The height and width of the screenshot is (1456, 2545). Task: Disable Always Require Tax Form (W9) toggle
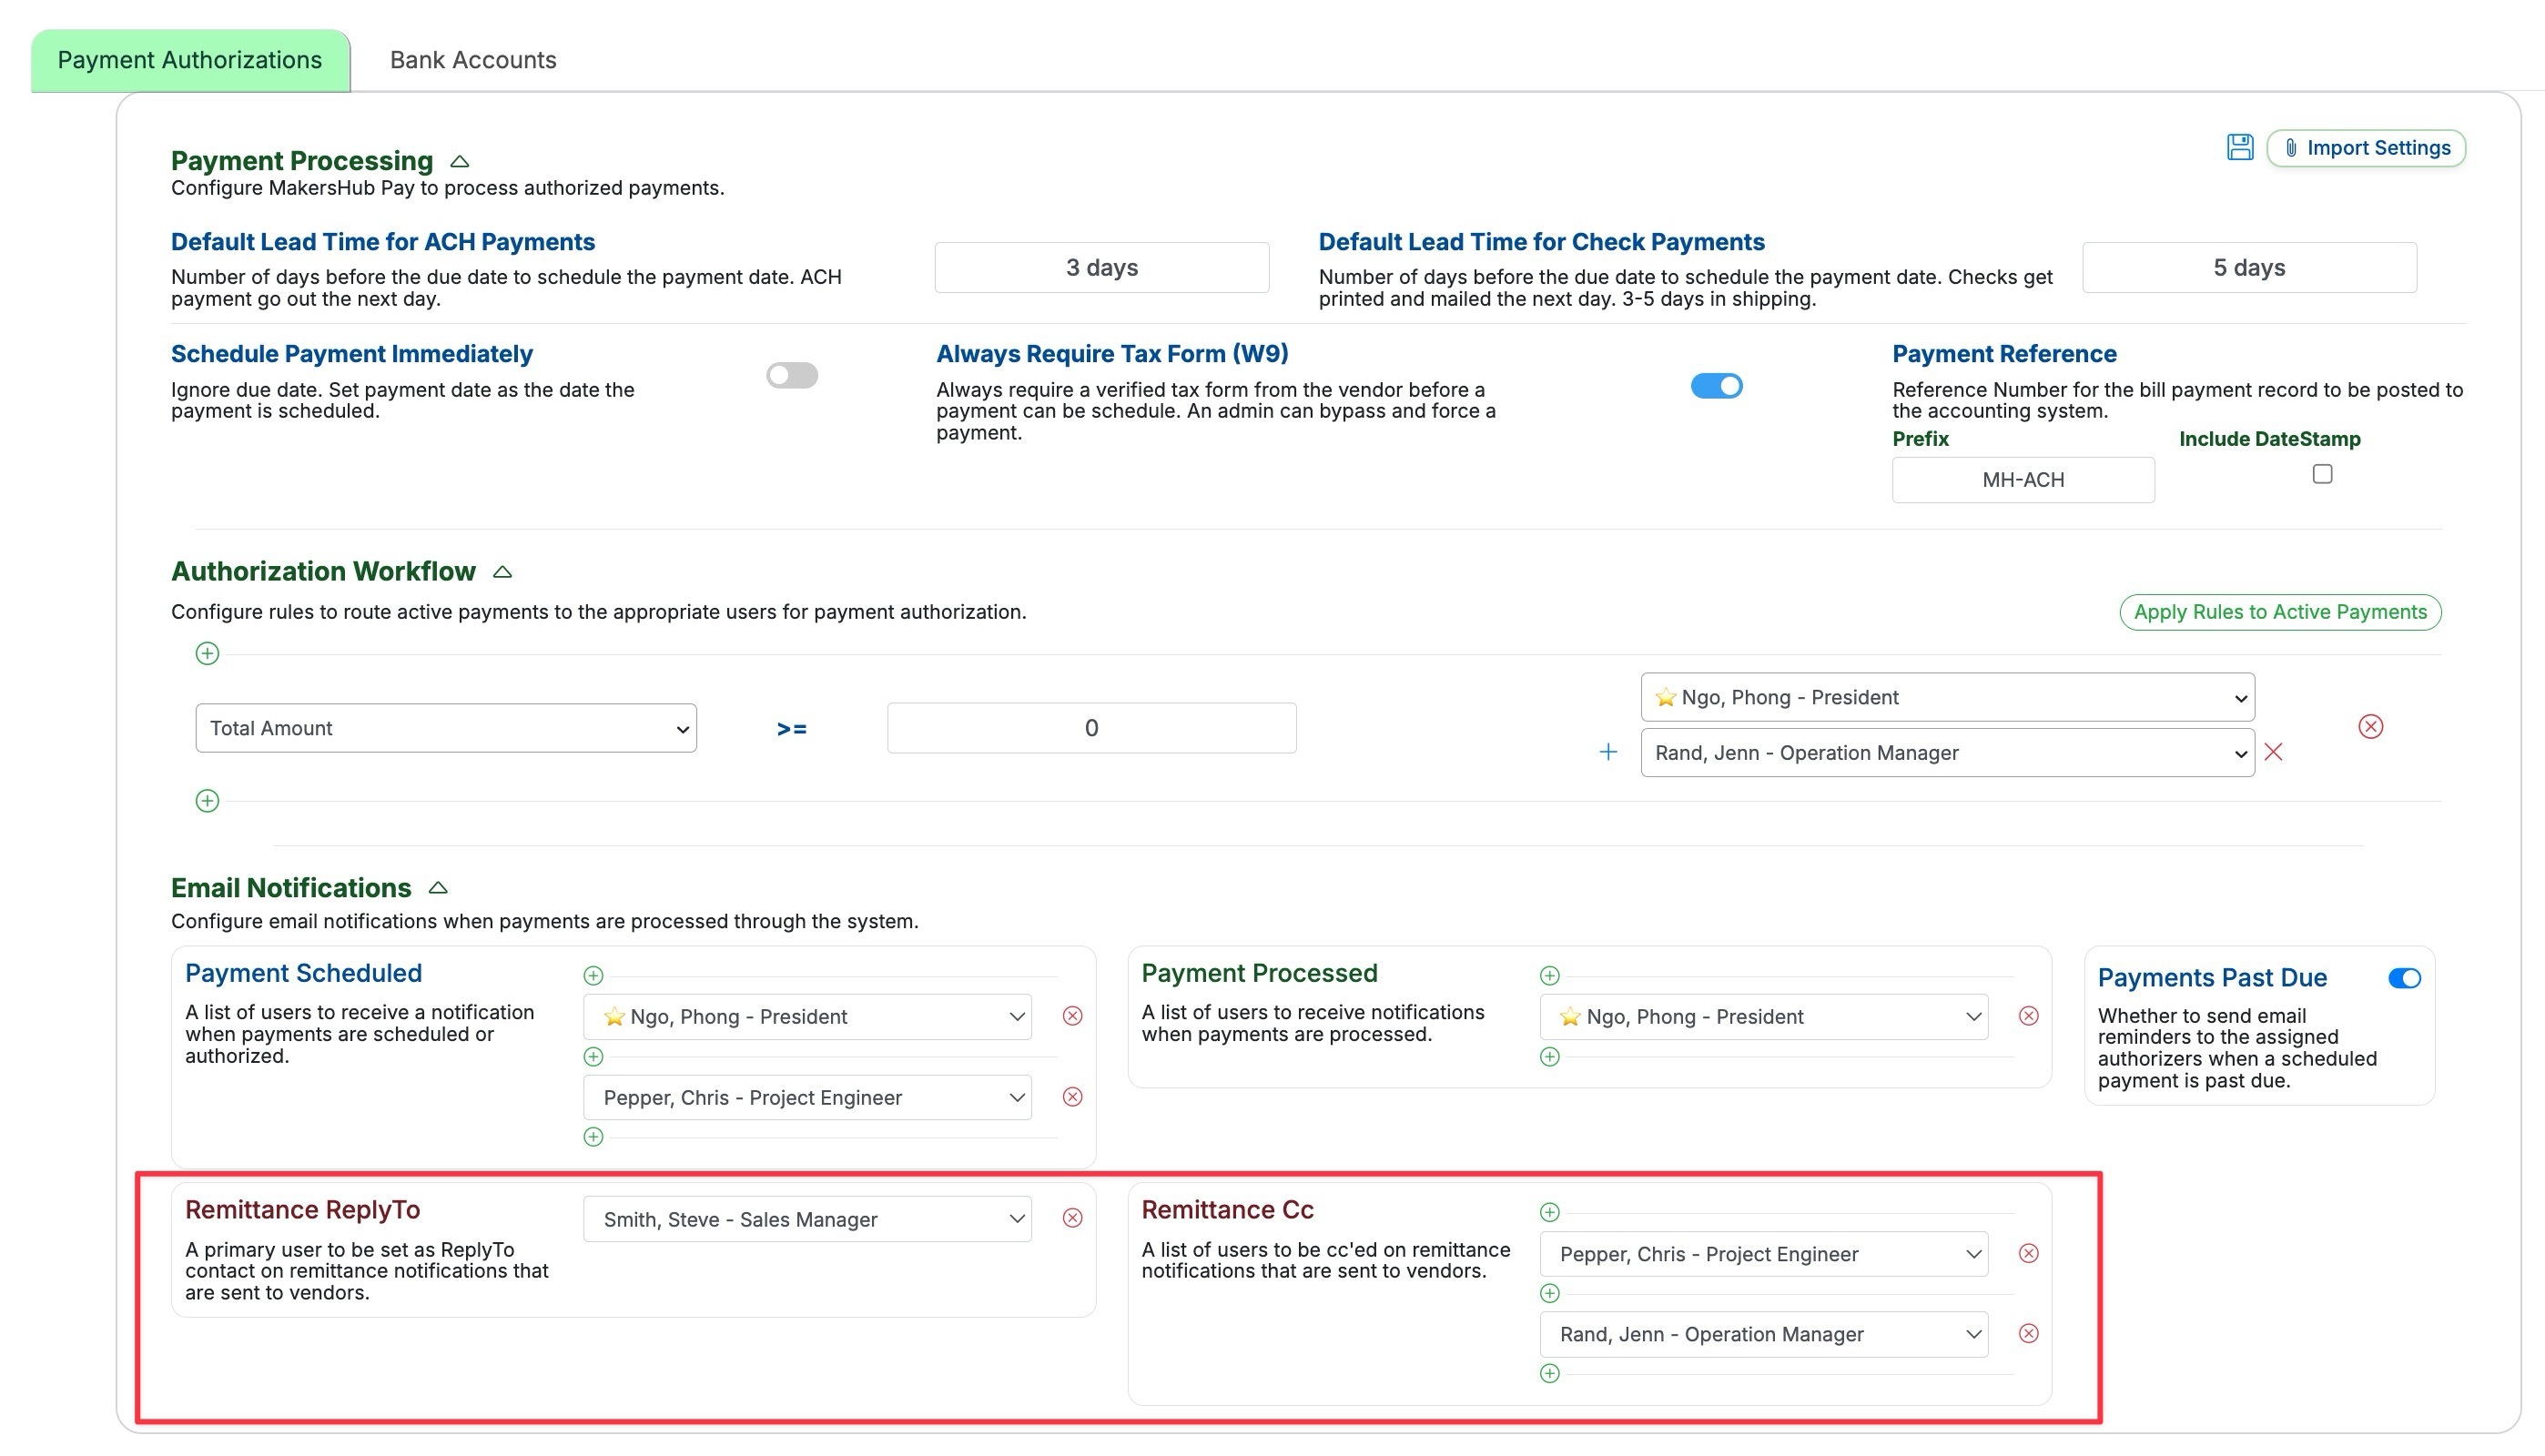(1716, 386)
